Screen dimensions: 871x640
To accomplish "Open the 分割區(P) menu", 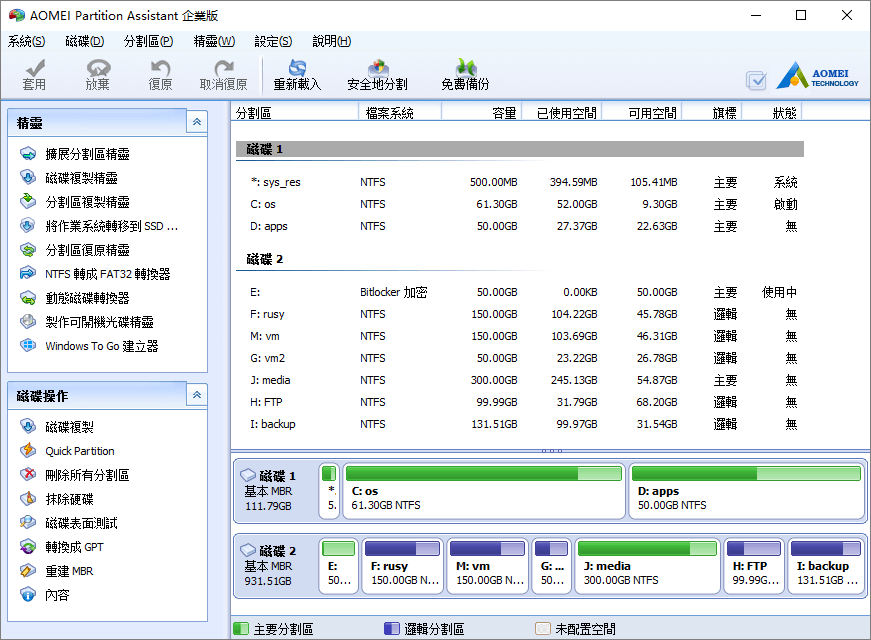I will (x=148, y=41).
